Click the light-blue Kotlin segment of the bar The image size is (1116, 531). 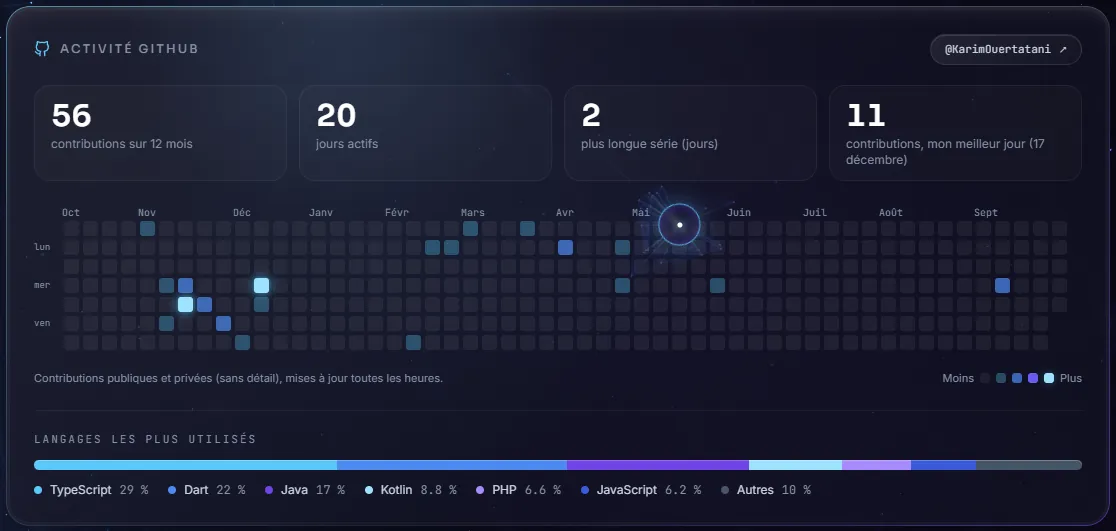point(795,465)
